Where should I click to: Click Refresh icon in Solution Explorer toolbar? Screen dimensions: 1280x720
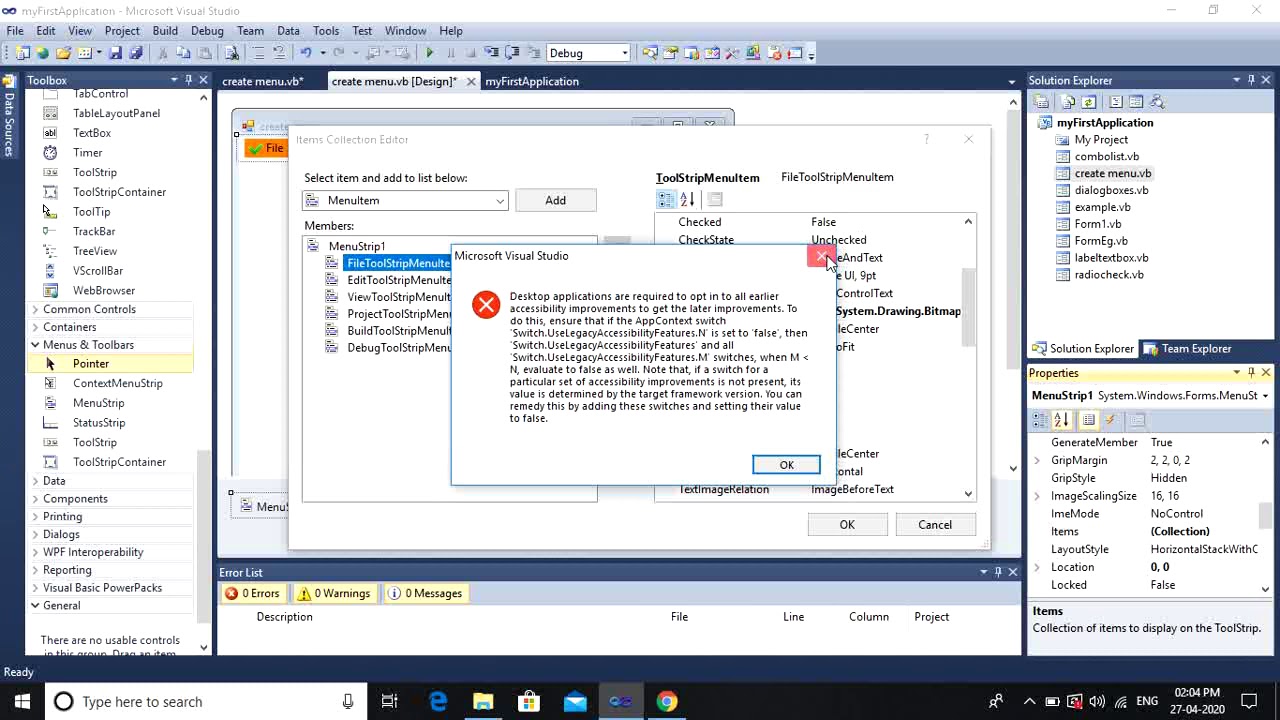[1089, 102]
